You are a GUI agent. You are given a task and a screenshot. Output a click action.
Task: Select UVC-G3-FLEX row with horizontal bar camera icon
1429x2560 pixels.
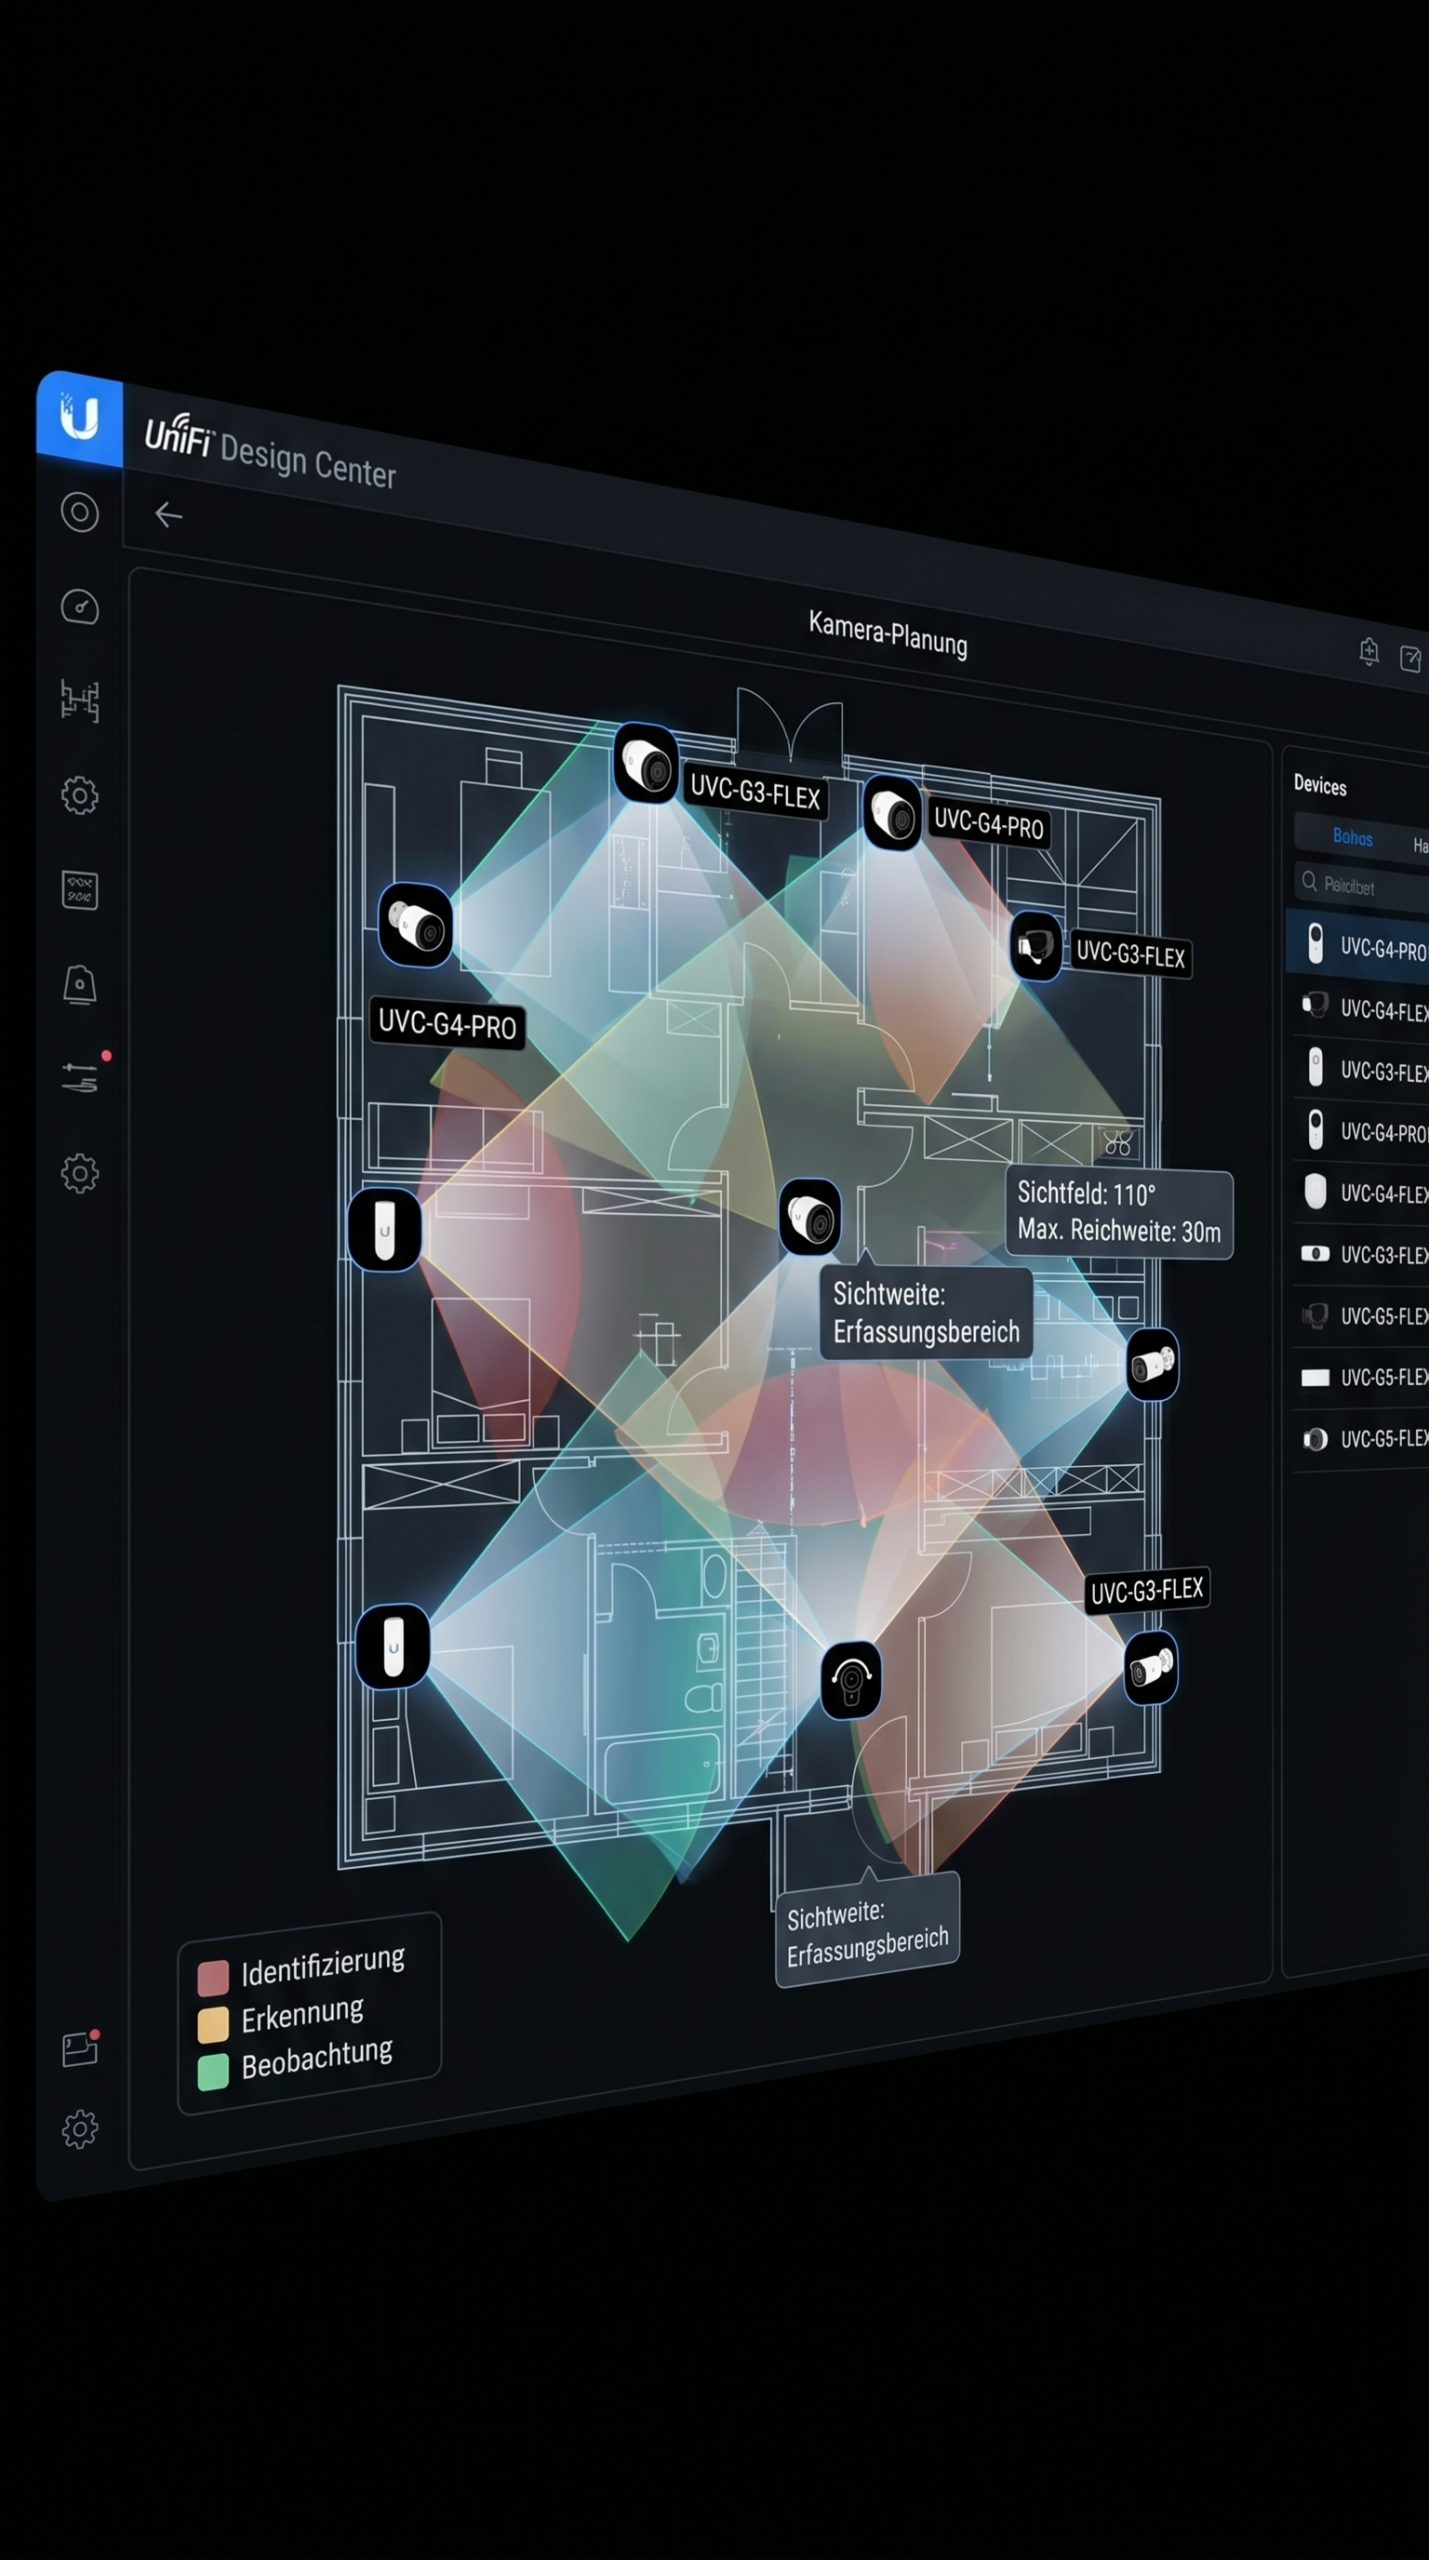pos(1361,1254)
